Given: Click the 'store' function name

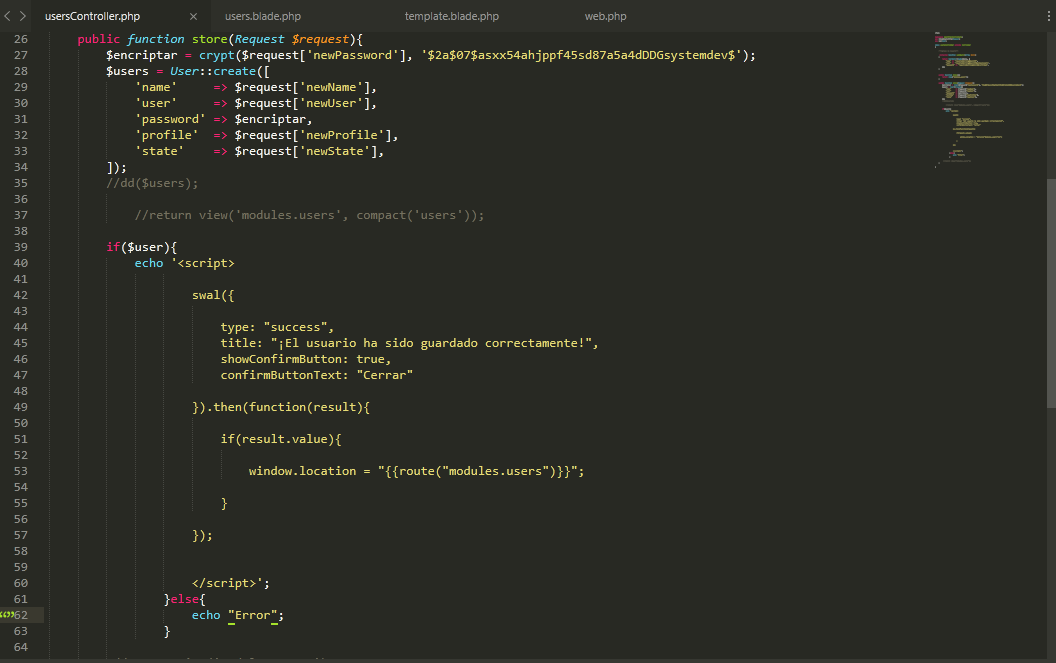Looking at the screenshot, I should pos(210,39).
